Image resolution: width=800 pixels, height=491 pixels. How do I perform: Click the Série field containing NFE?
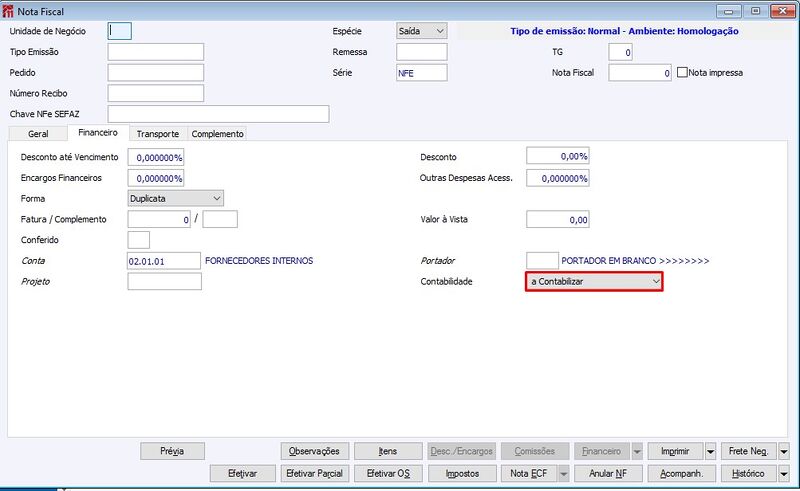[x=421, y=72]
